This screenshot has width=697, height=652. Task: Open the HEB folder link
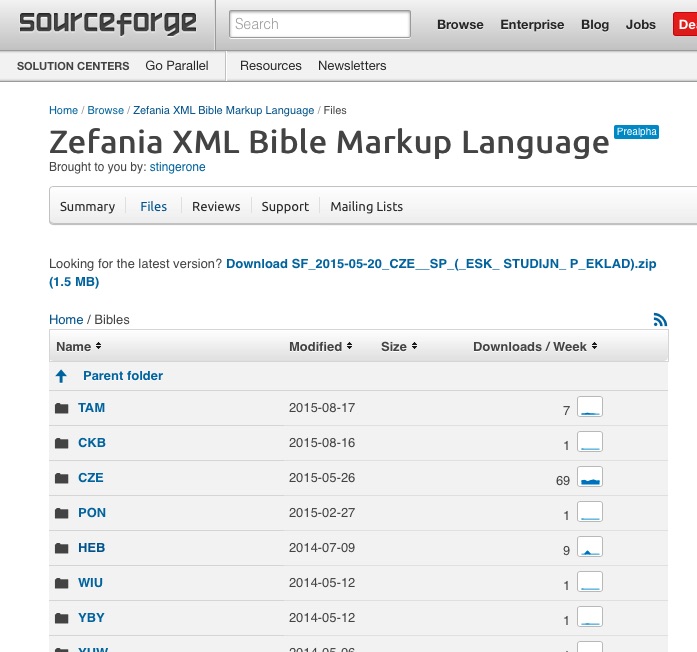coord(92,548)
